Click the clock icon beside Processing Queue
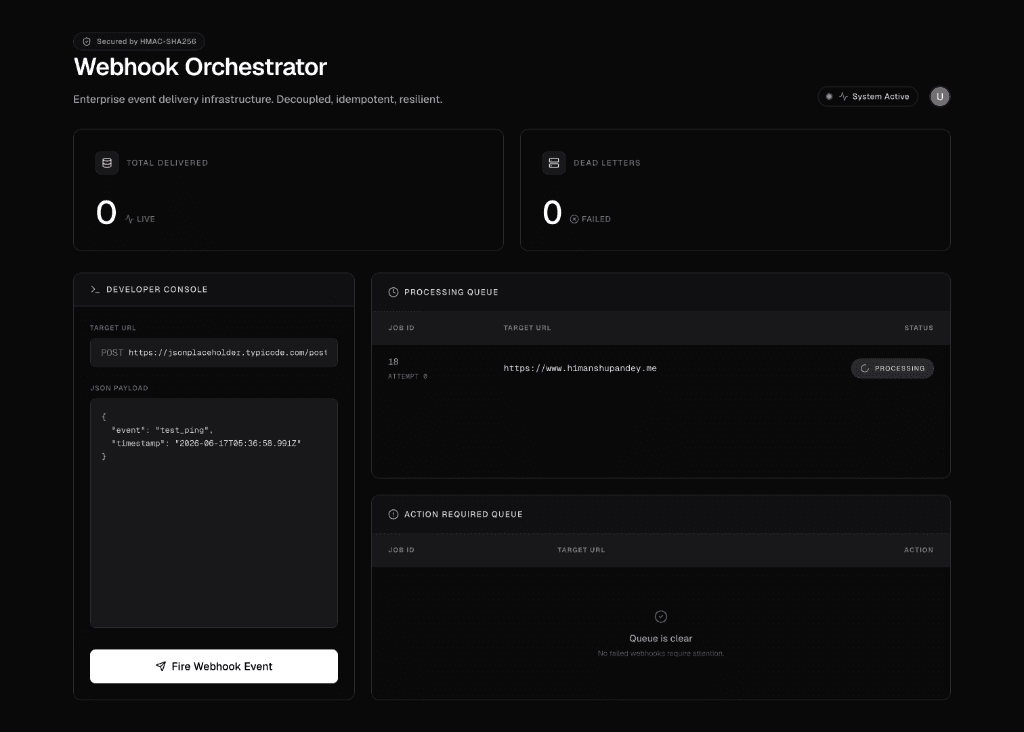Image resolution: width=1024 pixels, height=732 pixels. [393, 293]
